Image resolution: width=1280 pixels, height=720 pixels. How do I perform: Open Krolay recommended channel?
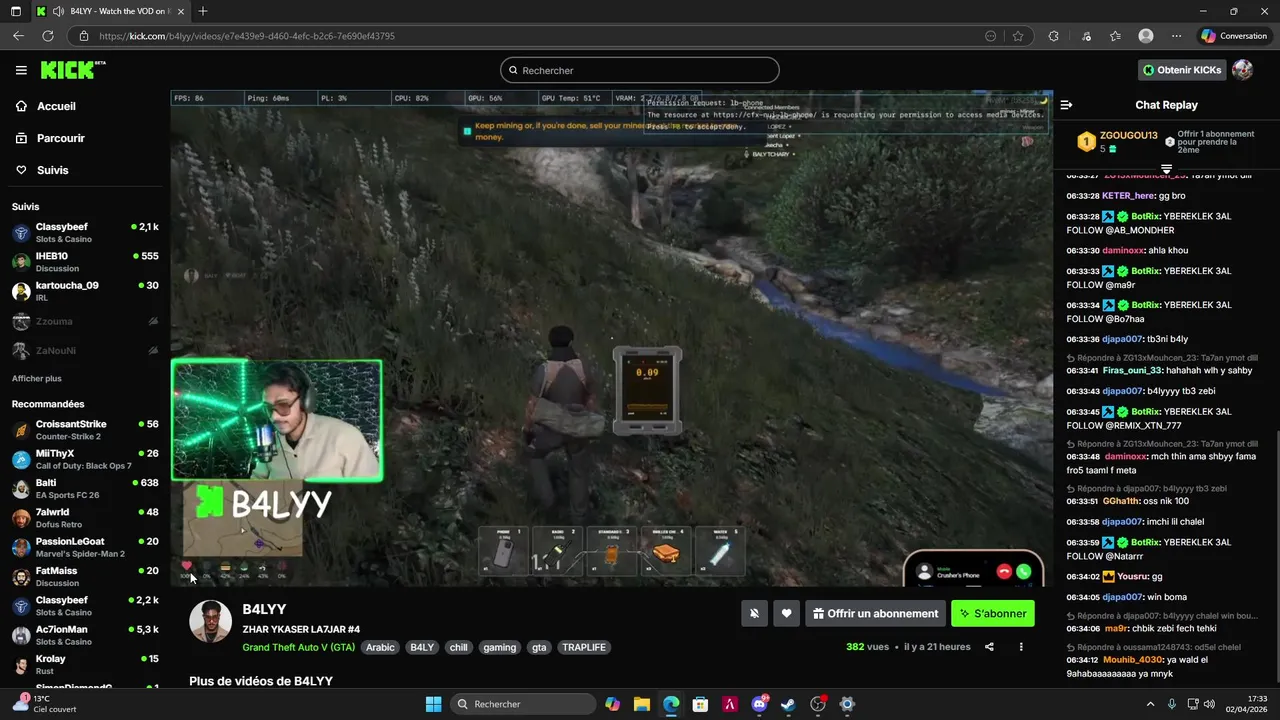[85, 665]
